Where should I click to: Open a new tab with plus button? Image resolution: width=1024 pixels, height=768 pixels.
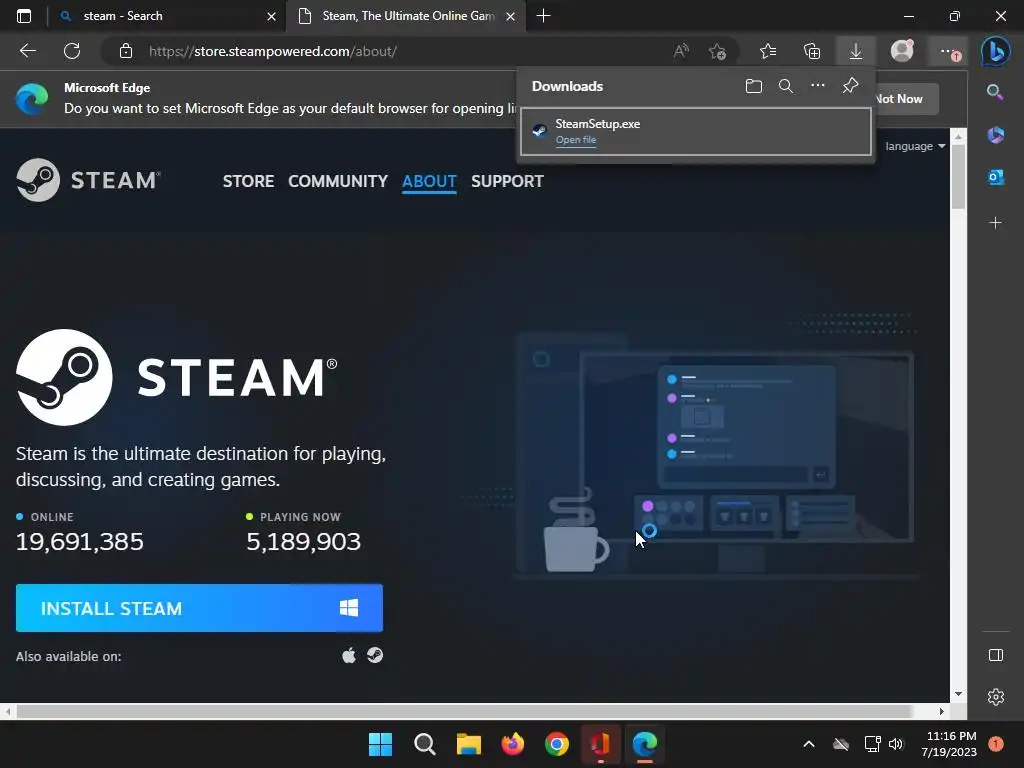[543, 16]
